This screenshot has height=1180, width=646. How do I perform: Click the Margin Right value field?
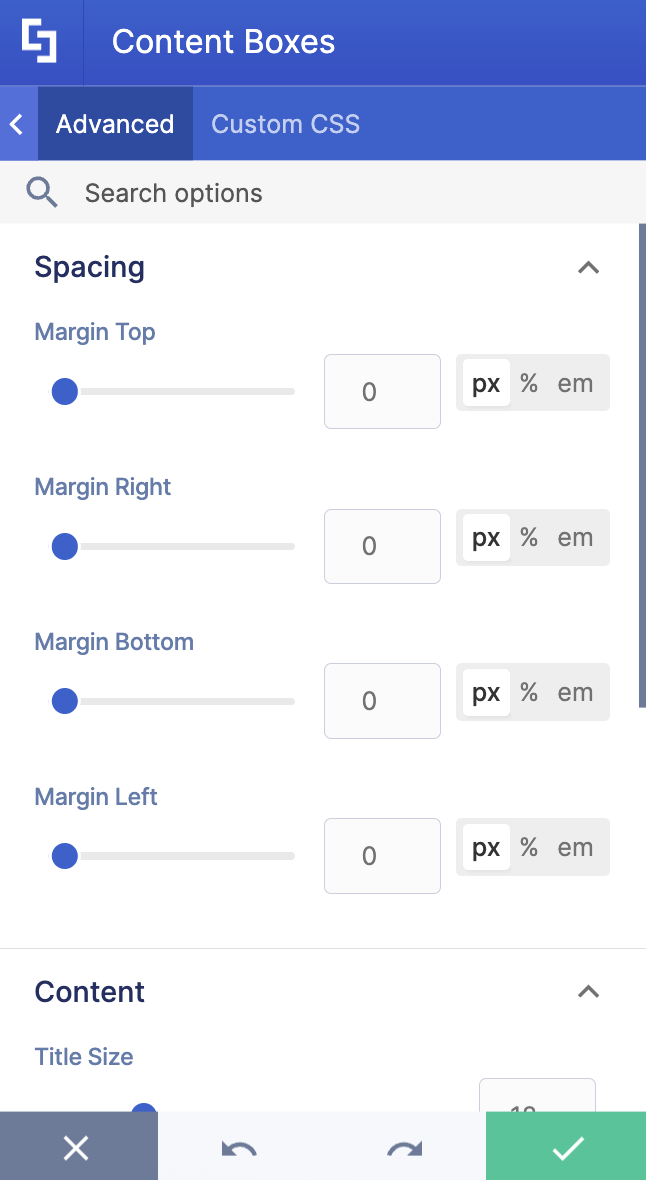(x=382, y=546)
